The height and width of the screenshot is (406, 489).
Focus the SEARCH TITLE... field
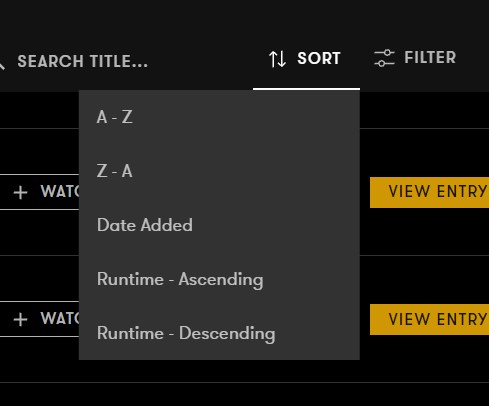pos(83,62)
